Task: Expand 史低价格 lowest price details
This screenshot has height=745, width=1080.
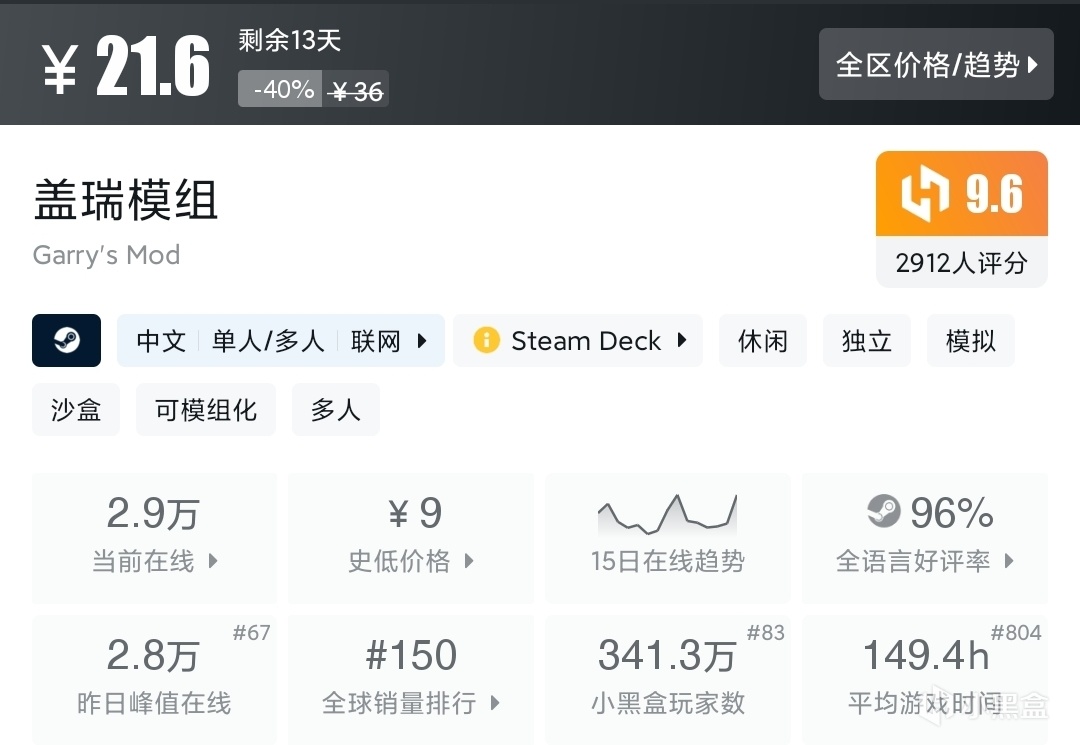Action: 469,561
